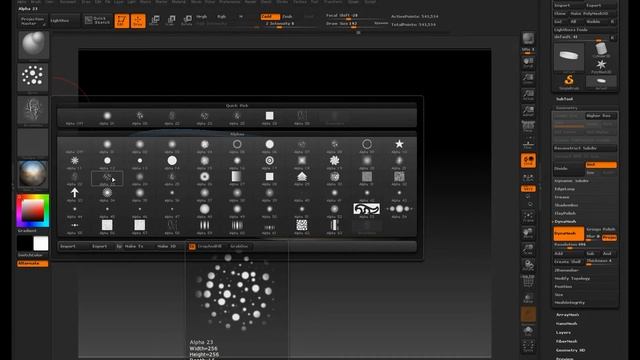Toggle the DynaMesh Project option
This screenshot has width=640, height=360.
(609, 237)
